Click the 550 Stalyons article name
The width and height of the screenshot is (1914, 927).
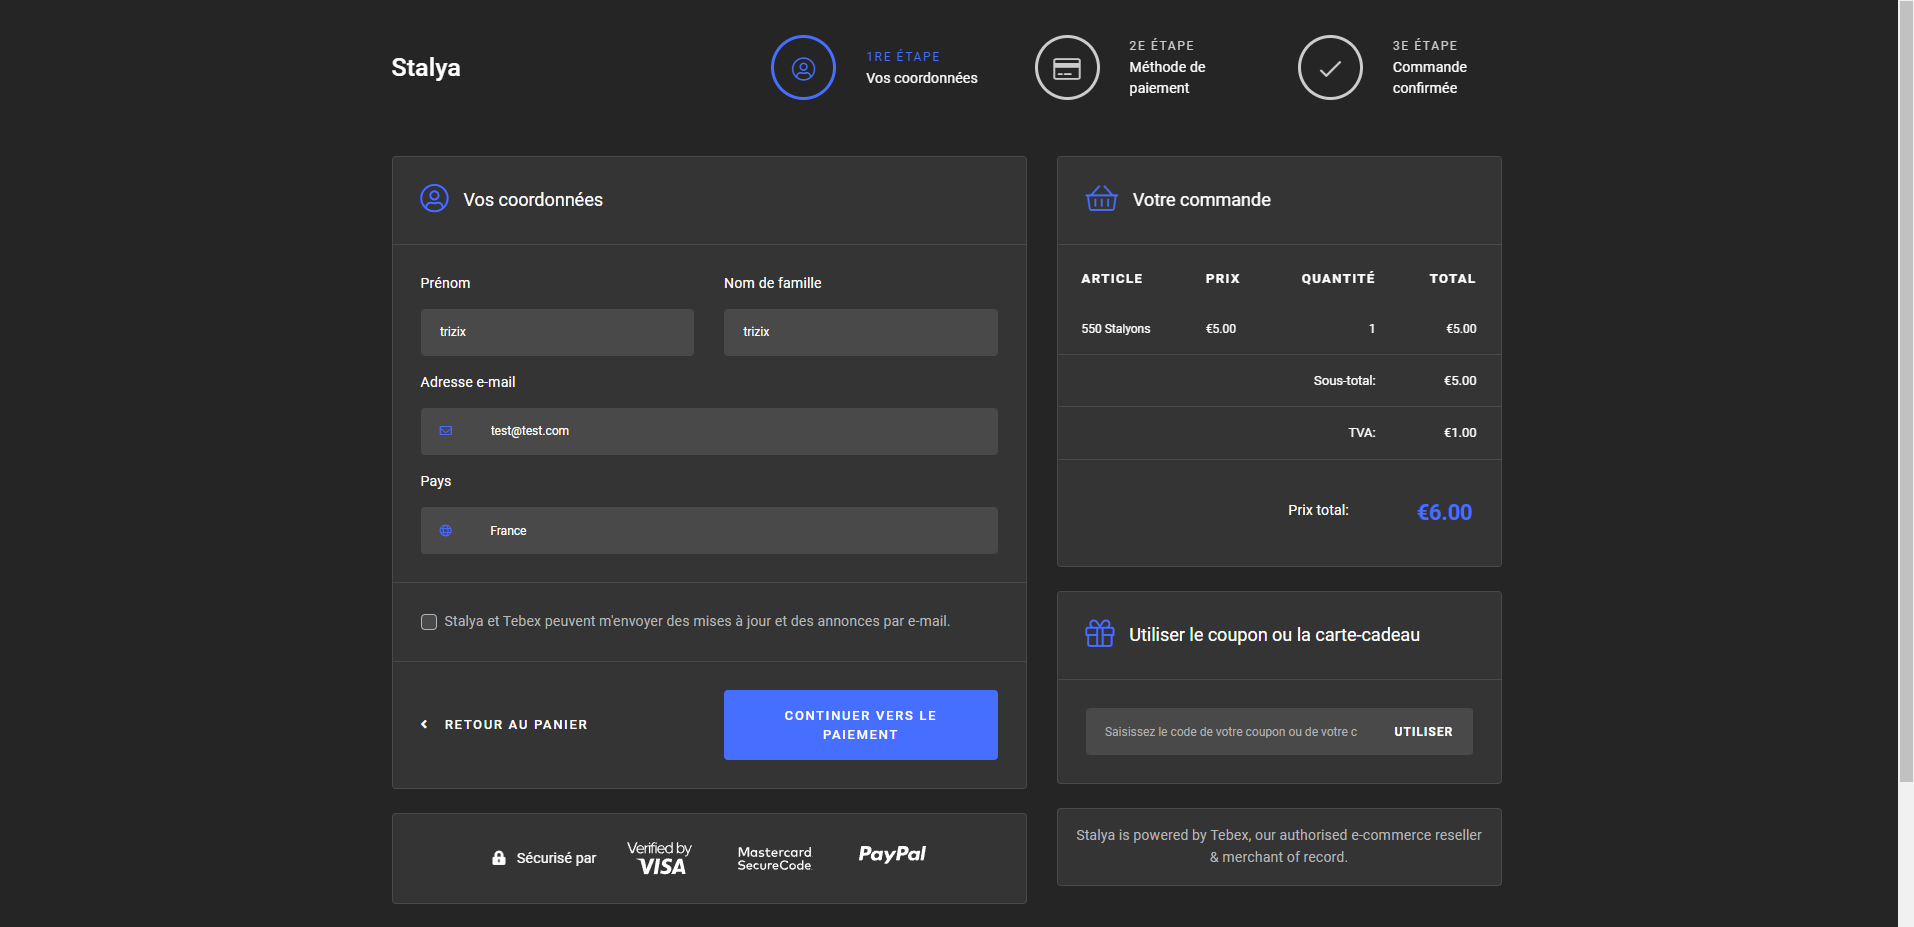click(1116, 329)
